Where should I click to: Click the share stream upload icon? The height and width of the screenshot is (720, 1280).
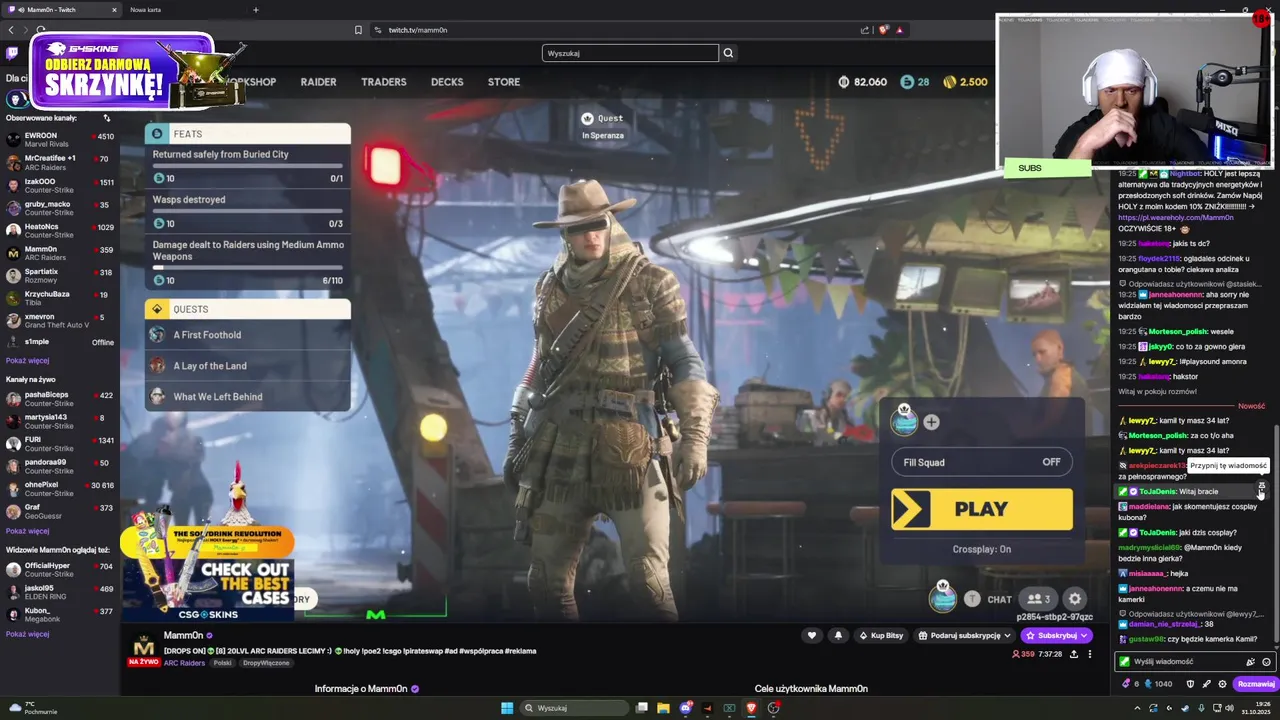1074,654
